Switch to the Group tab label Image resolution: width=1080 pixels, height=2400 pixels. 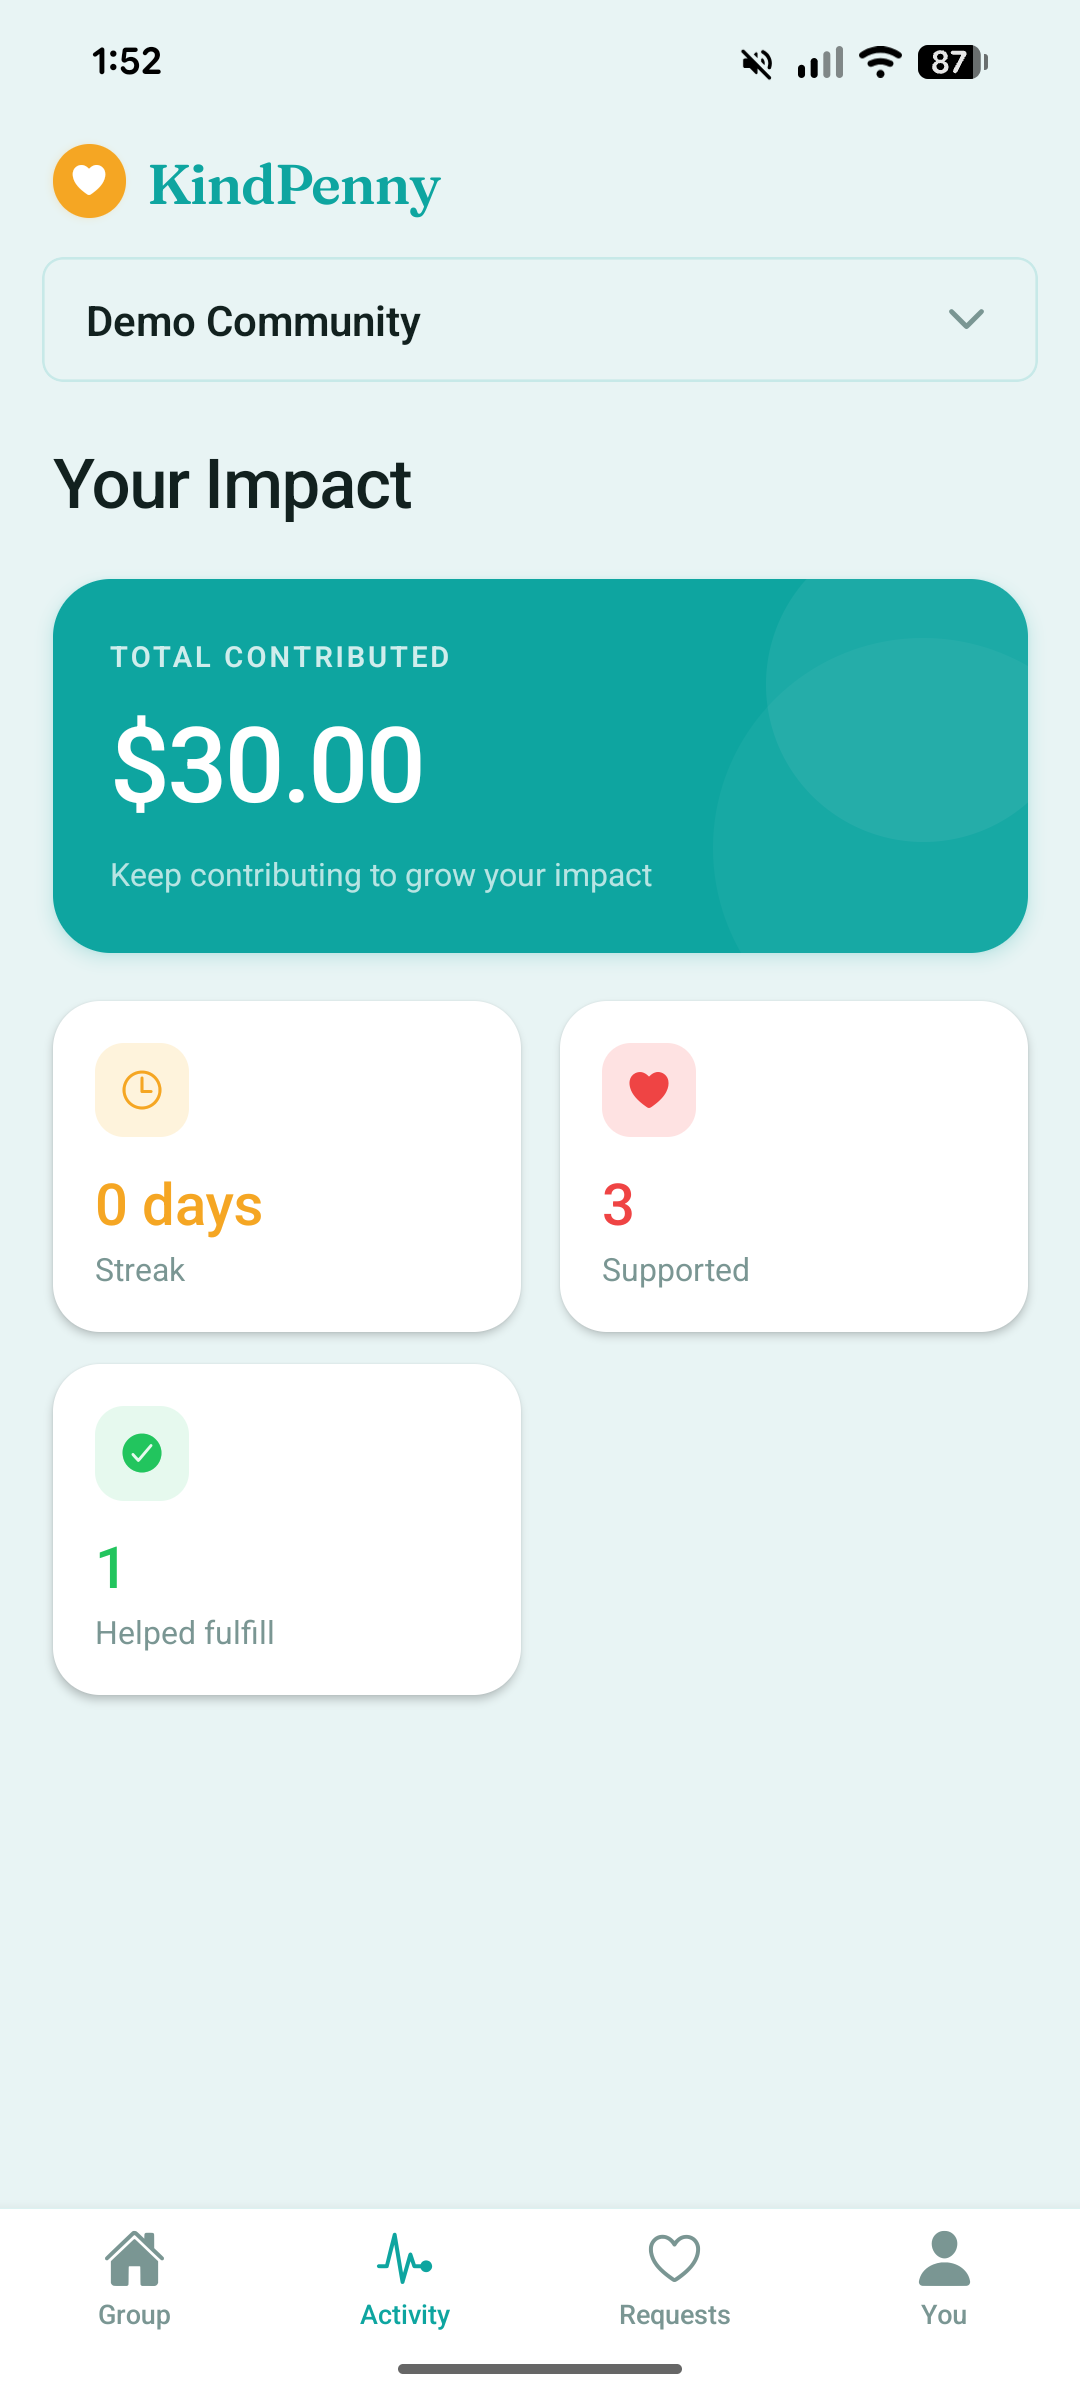click(135, 2315)
